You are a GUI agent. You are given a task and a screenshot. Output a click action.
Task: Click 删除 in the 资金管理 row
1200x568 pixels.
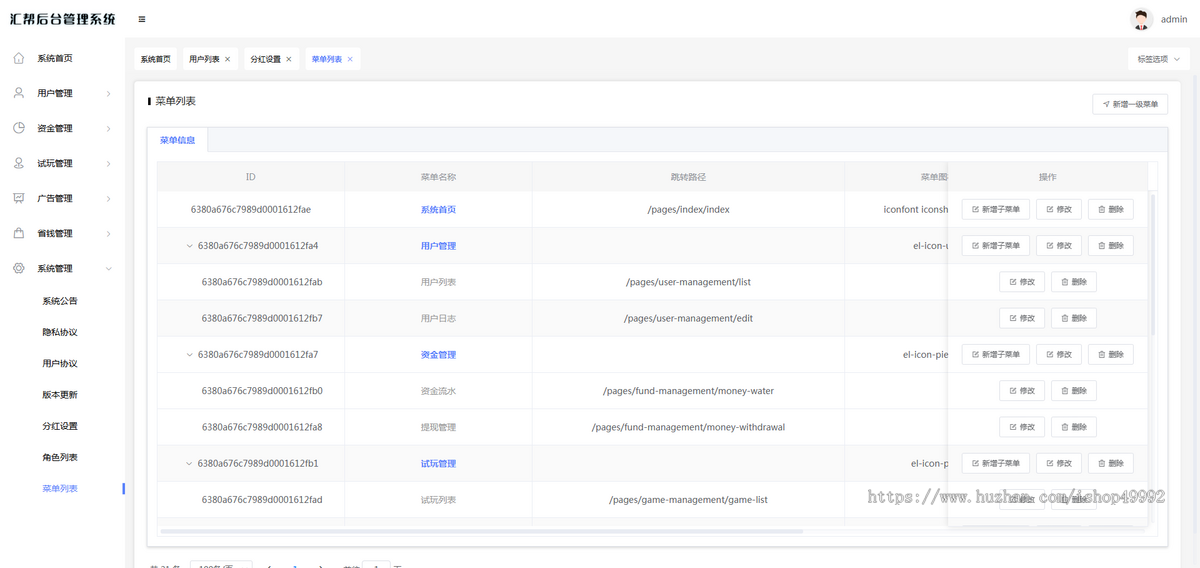click(x=1111, y=354)
